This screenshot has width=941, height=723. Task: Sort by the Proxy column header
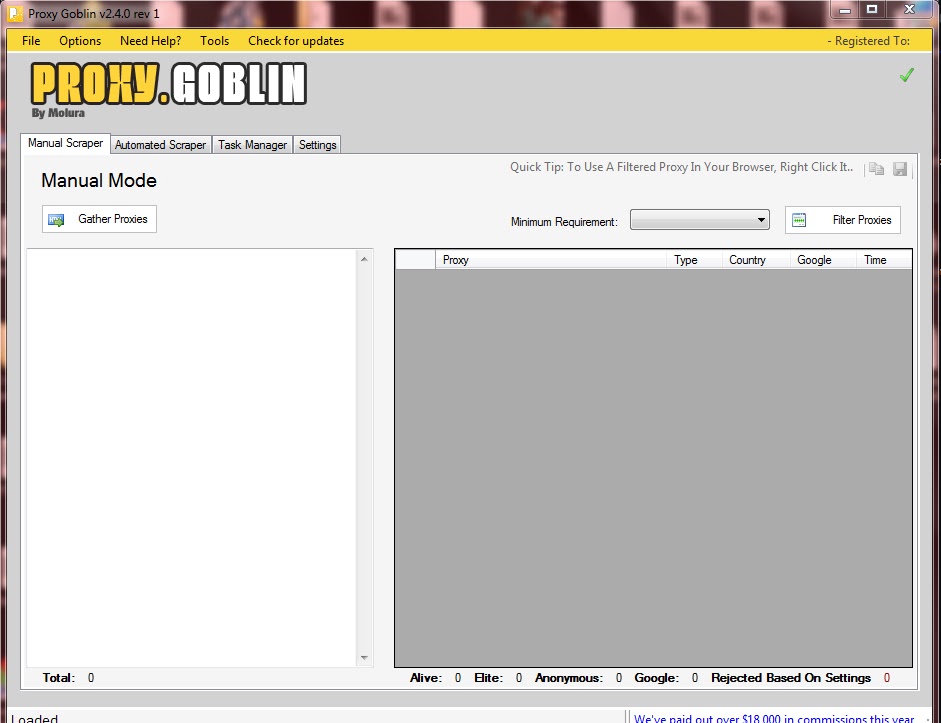[x=551, y=260]
